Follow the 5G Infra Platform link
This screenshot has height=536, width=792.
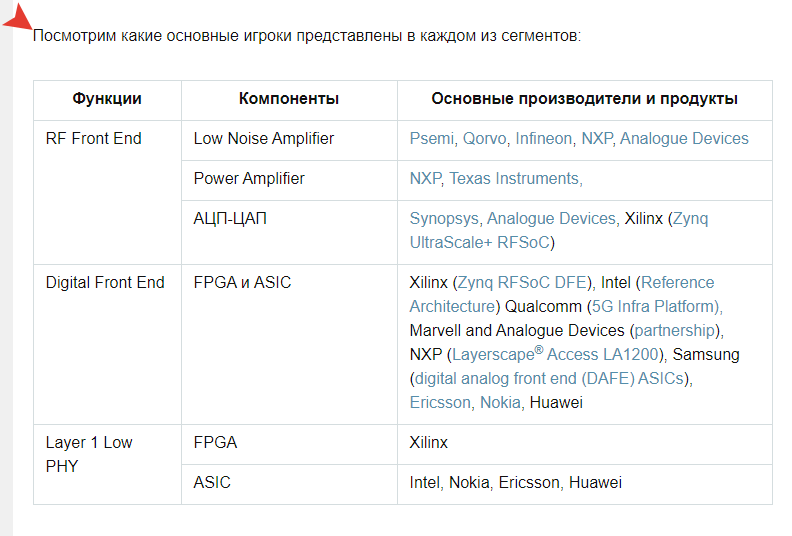point(655,306)
